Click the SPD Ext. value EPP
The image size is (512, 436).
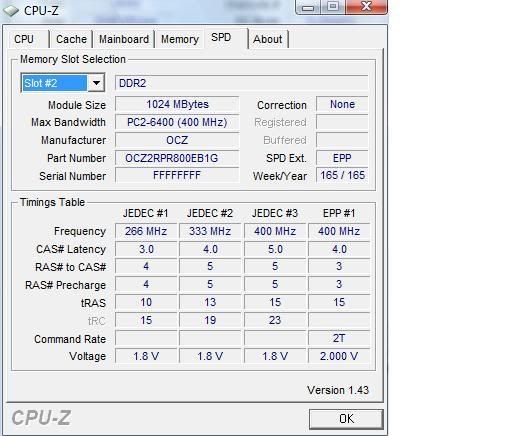click(x=342, y=158)
